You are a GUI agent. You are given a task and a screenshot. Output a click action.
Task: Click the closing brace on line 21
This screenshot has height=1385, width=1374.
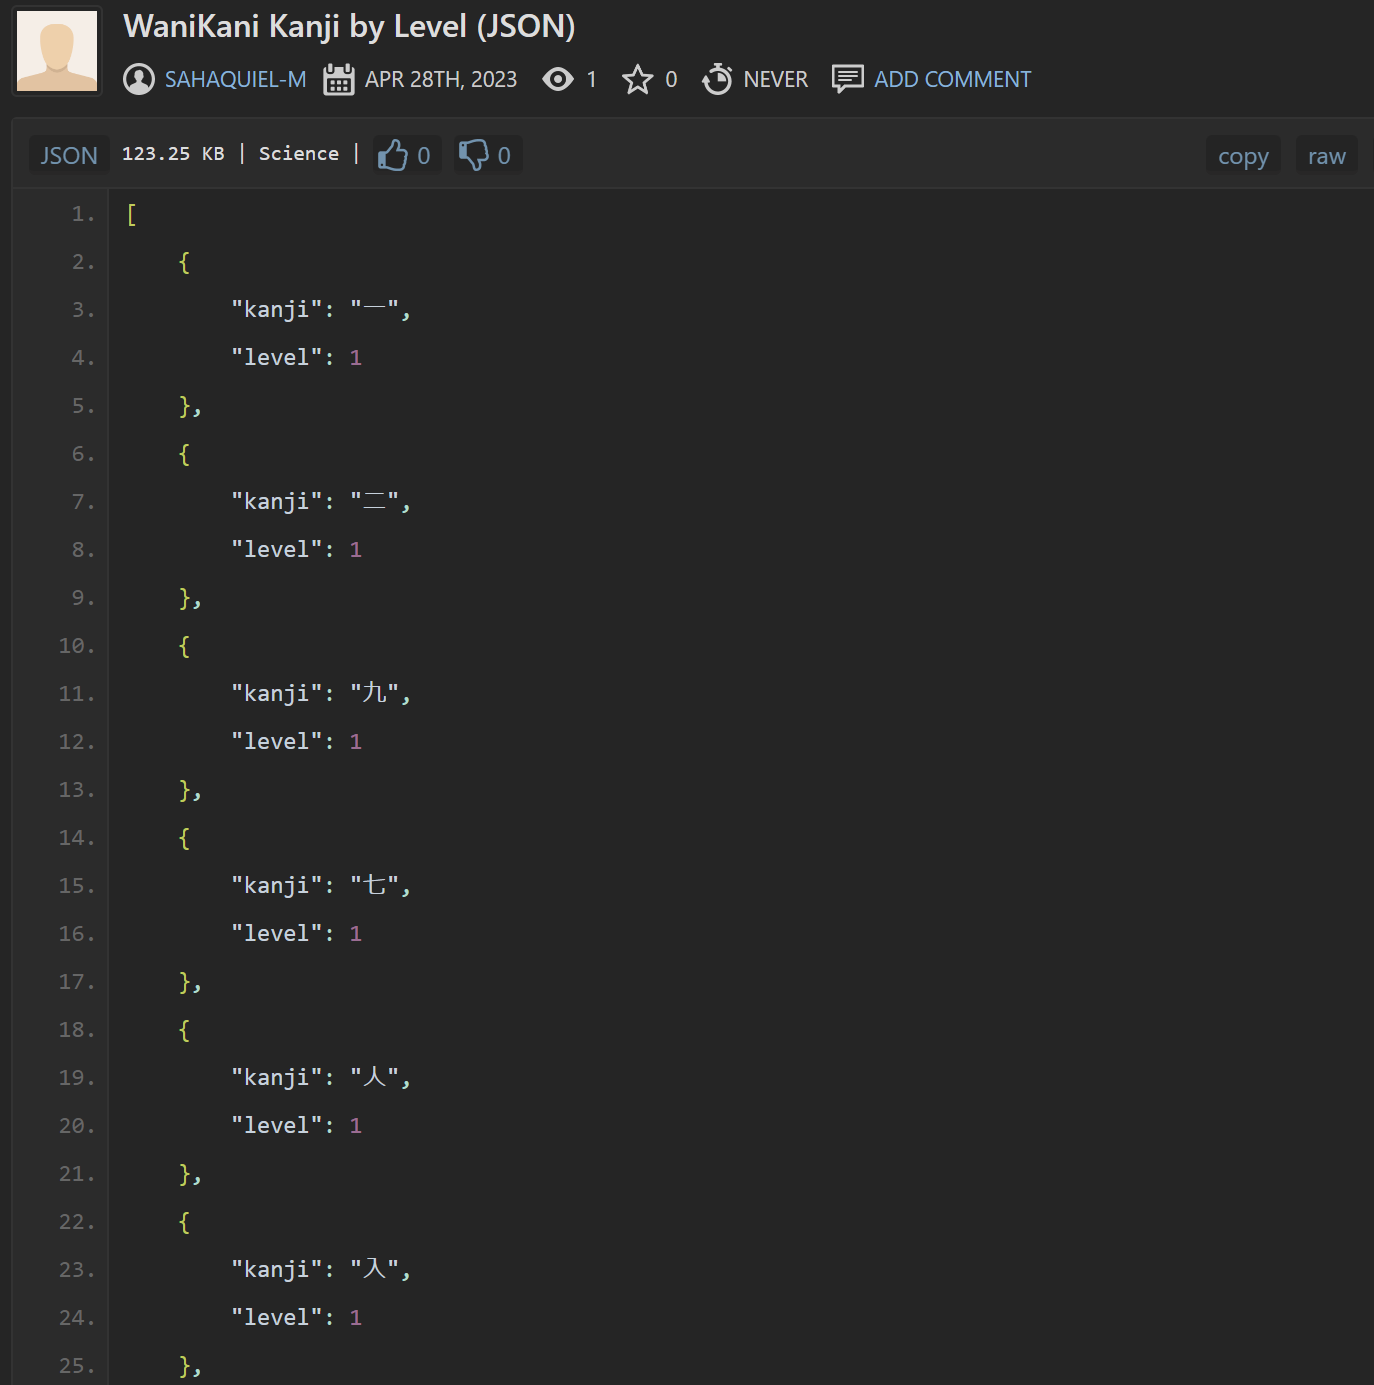184,1174
